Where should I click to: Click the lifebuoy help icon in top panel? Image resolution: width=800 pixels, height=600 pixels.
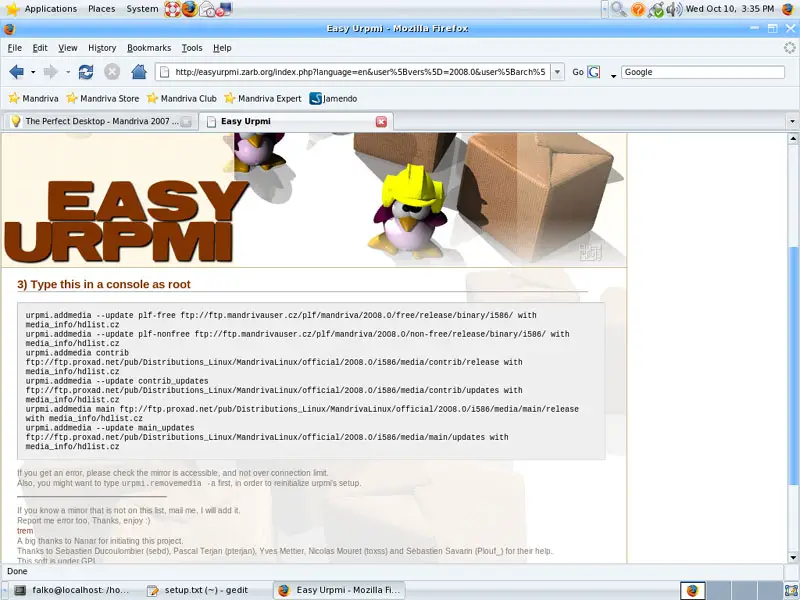click(x=172, y=9)
